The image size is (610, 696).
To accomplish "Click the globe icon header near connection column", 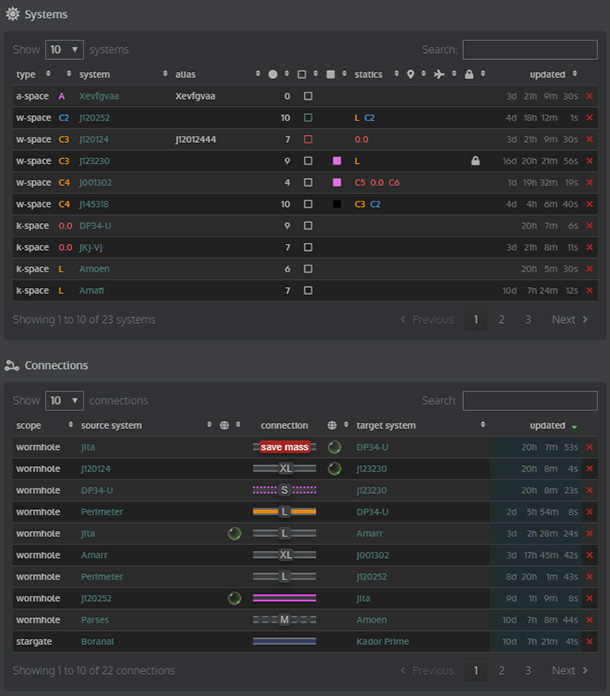I will tap(224, 425).
